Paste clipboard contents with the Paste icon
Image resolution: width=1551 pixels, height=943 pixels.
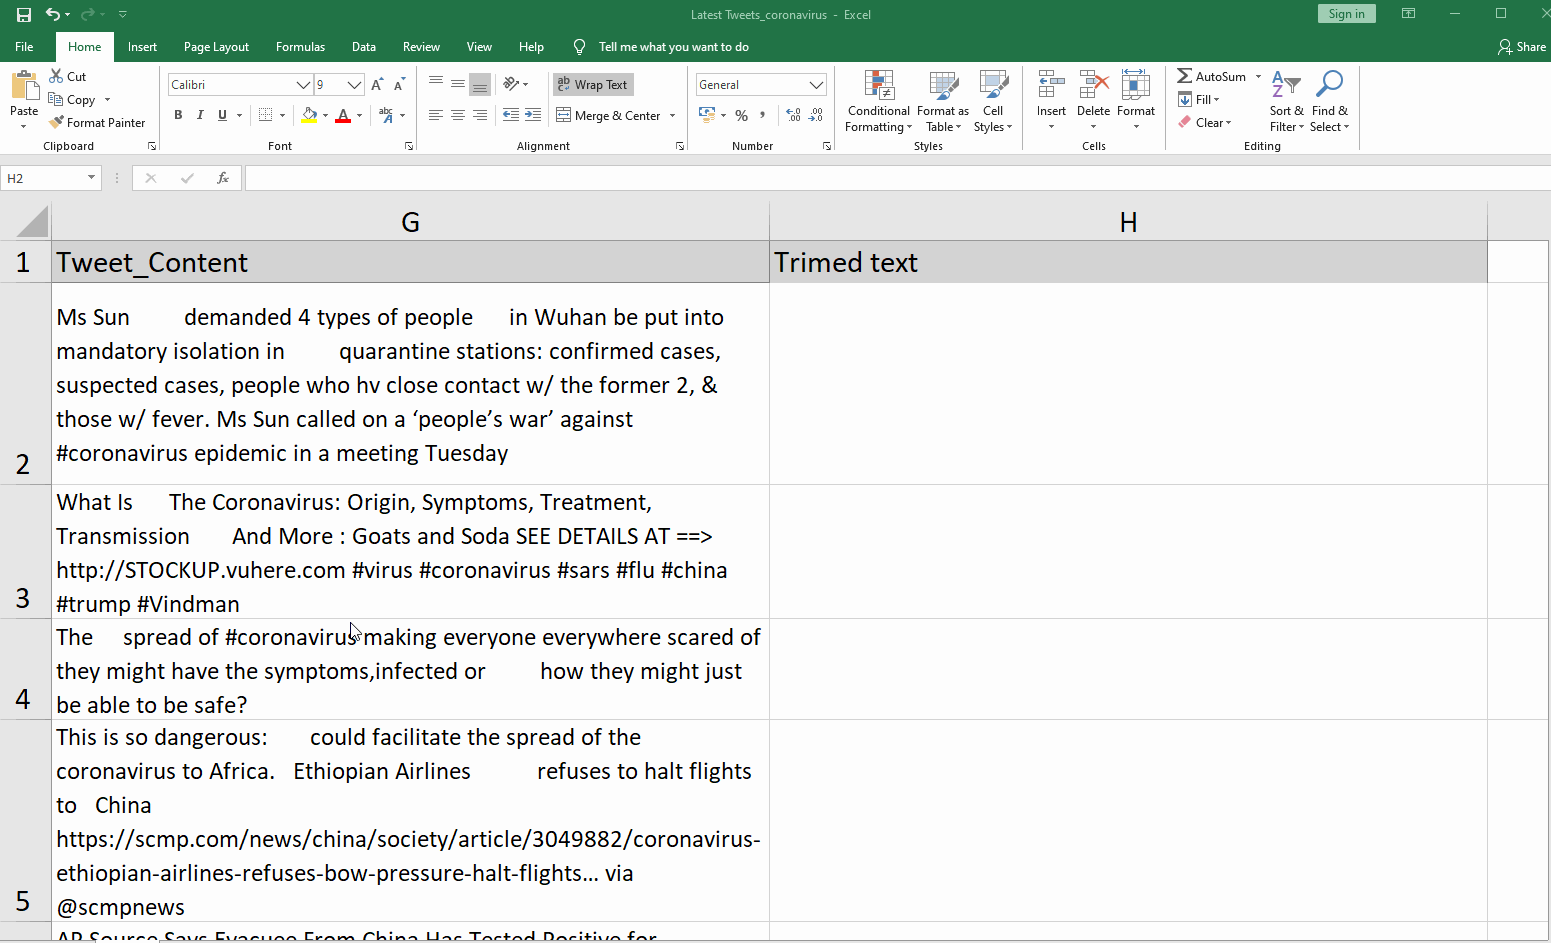pos(24,85)
